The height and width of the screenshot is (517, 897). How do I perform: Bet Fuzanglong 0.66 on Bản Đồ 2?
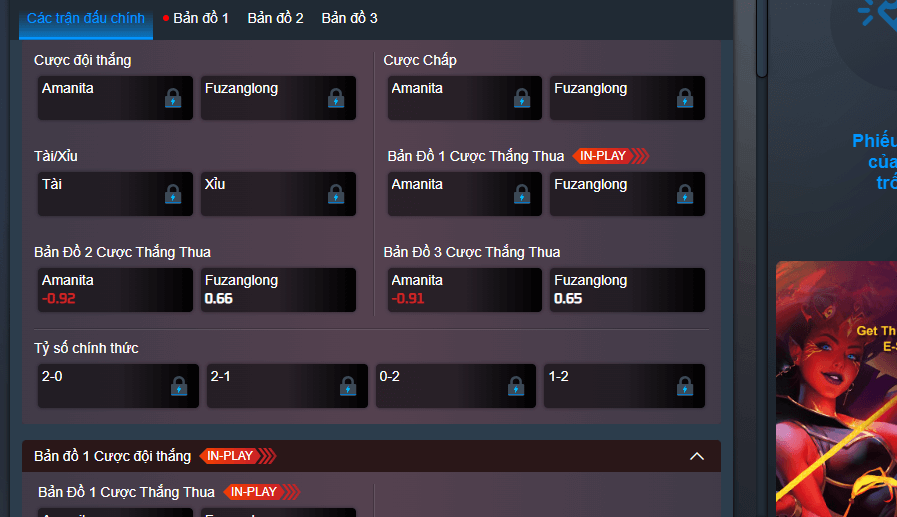[x=278, y=289]
